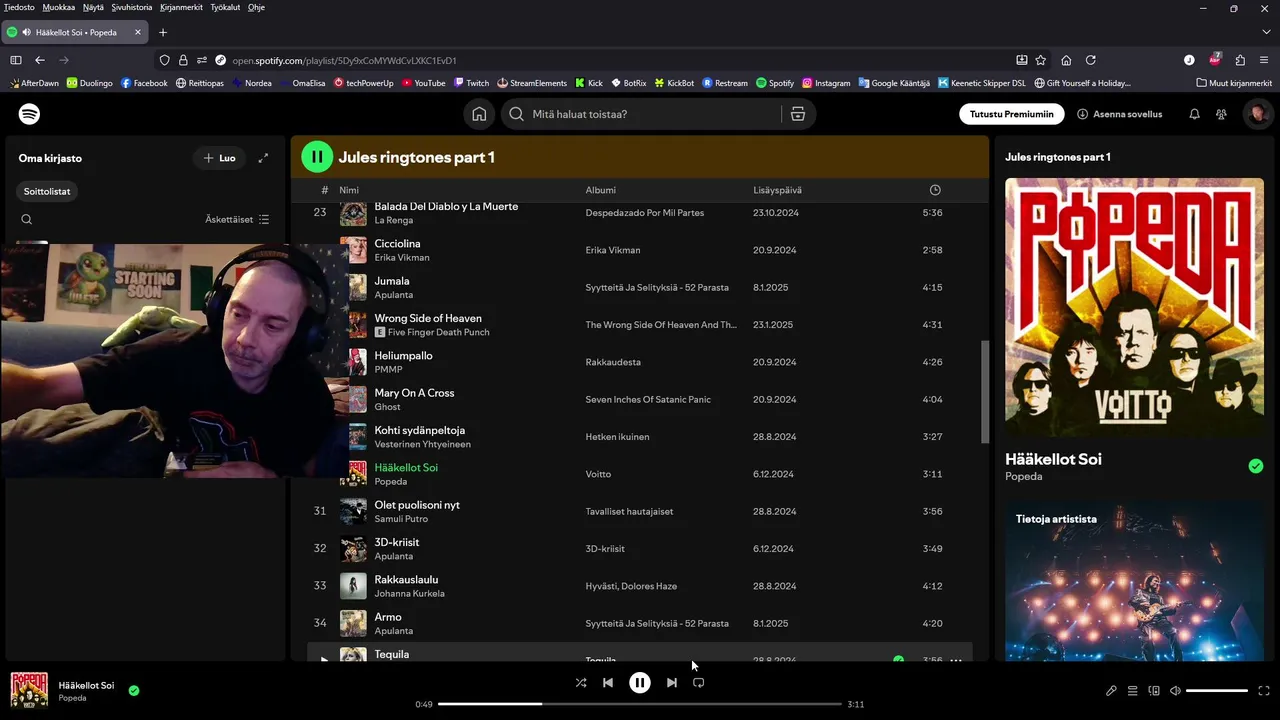This screenshot has width=1280, height=720.
Task: Open more options for the Tequila track
Action: (956, 660)
